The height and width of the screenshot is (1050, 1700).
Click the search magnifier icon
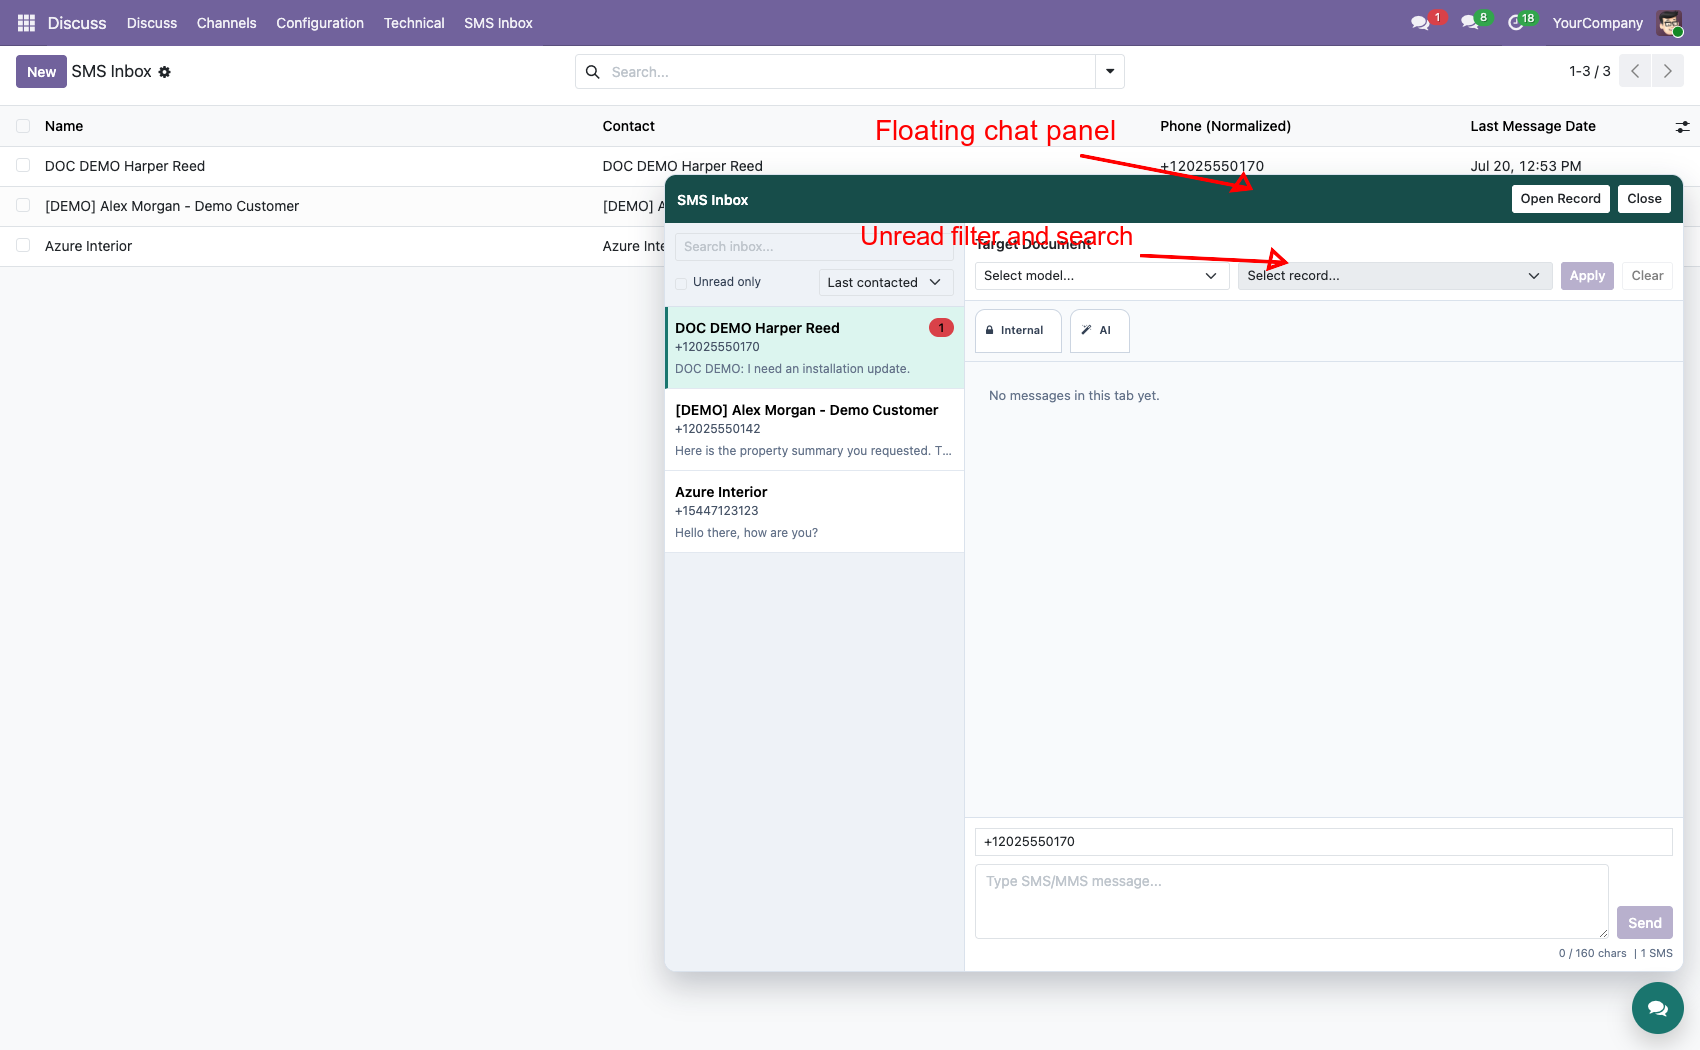click(593, 72)
